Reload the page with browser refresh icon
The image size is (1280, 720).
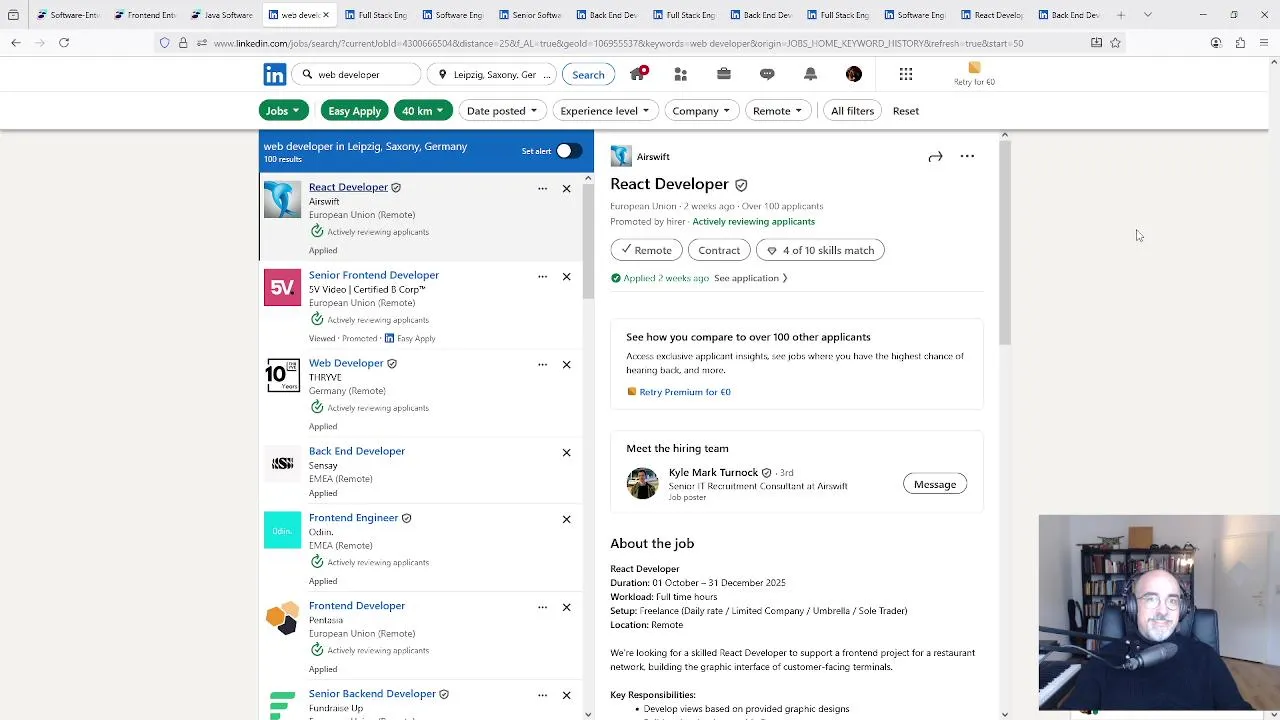pyautogui.click(x=64, y=43)
